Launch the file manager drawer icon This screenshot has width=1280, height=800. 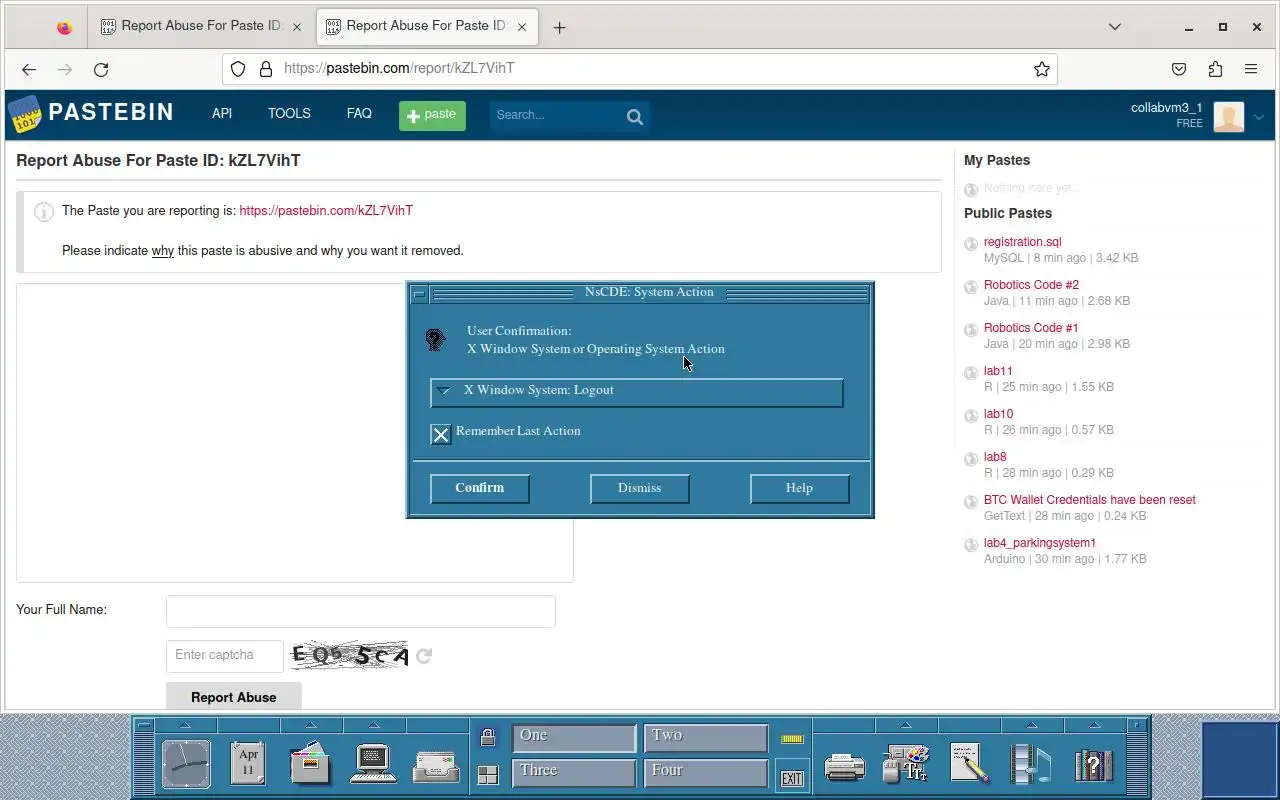(x=310, y=764)
